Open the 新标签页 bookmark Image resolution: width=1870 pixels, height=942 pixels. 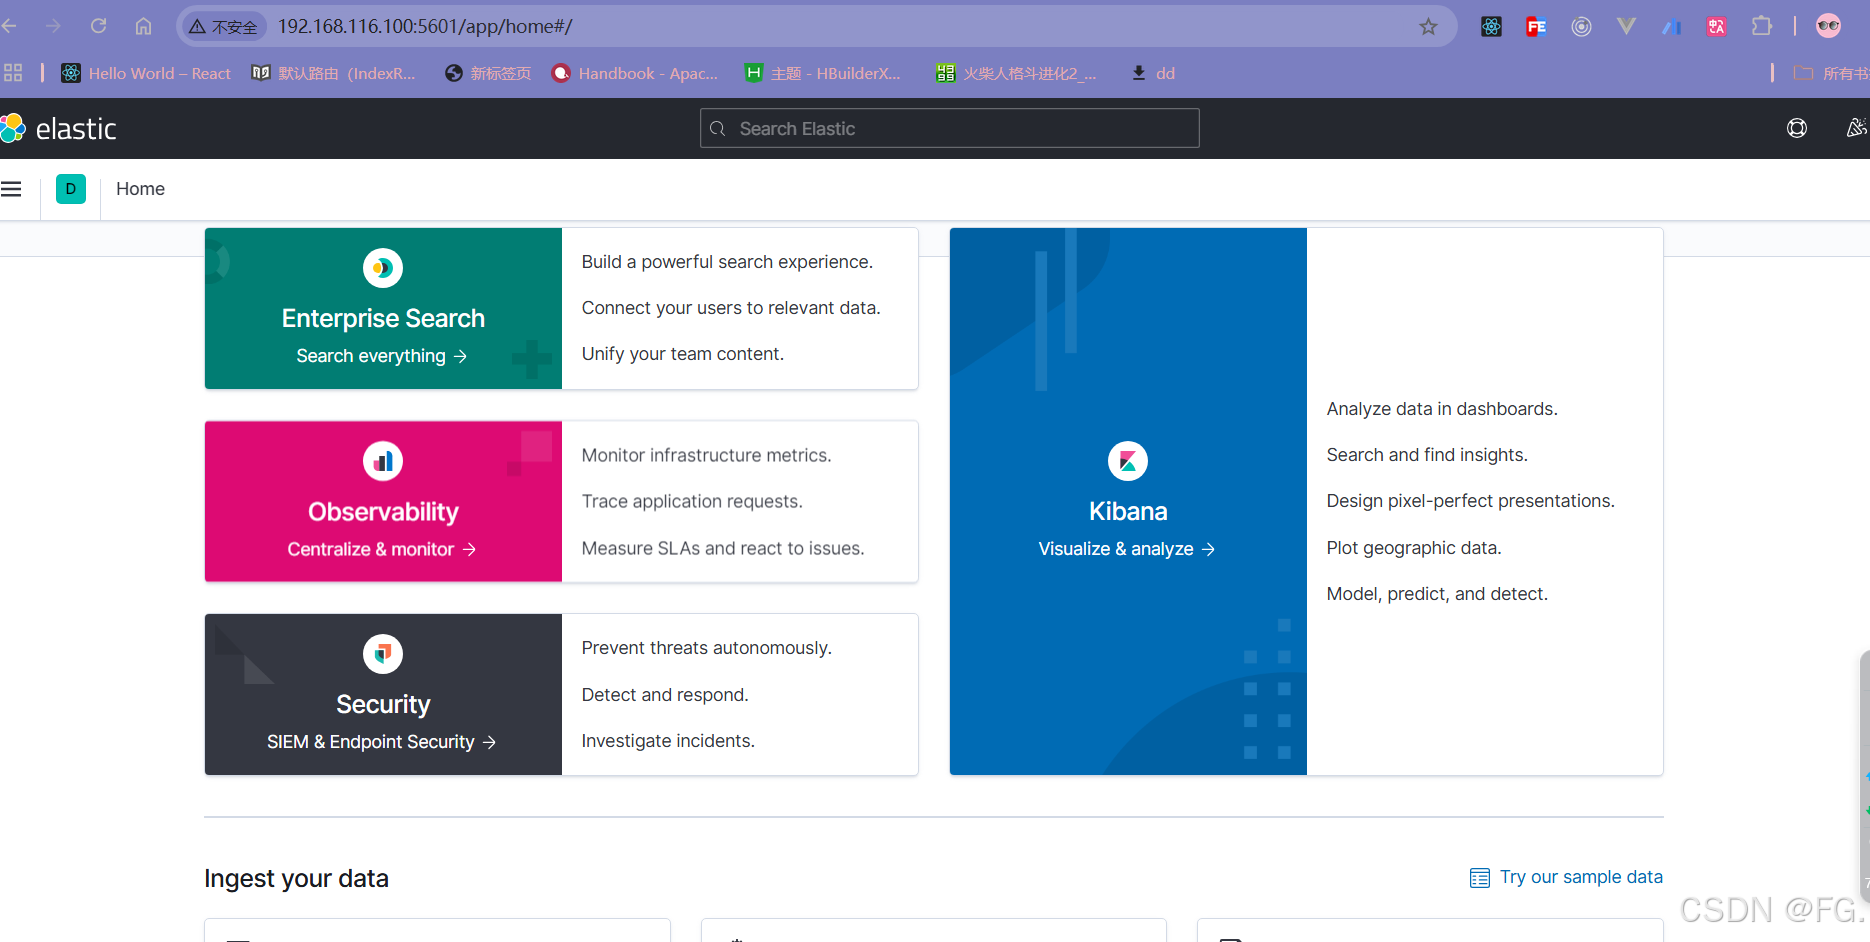click(x=488, y=73)
